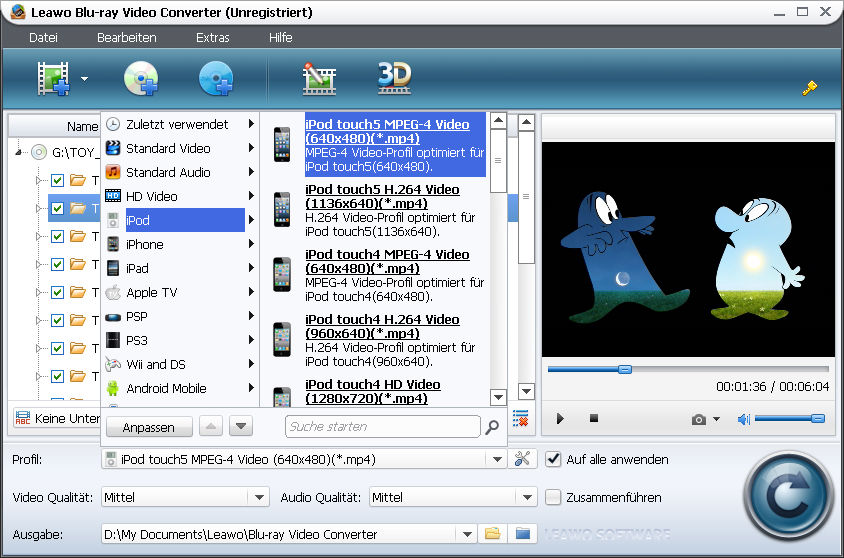The width and height of the screenshot is (844, 558).
Task: Open the Datei menu
Action: pyautogui.click(x=43, y=38)
